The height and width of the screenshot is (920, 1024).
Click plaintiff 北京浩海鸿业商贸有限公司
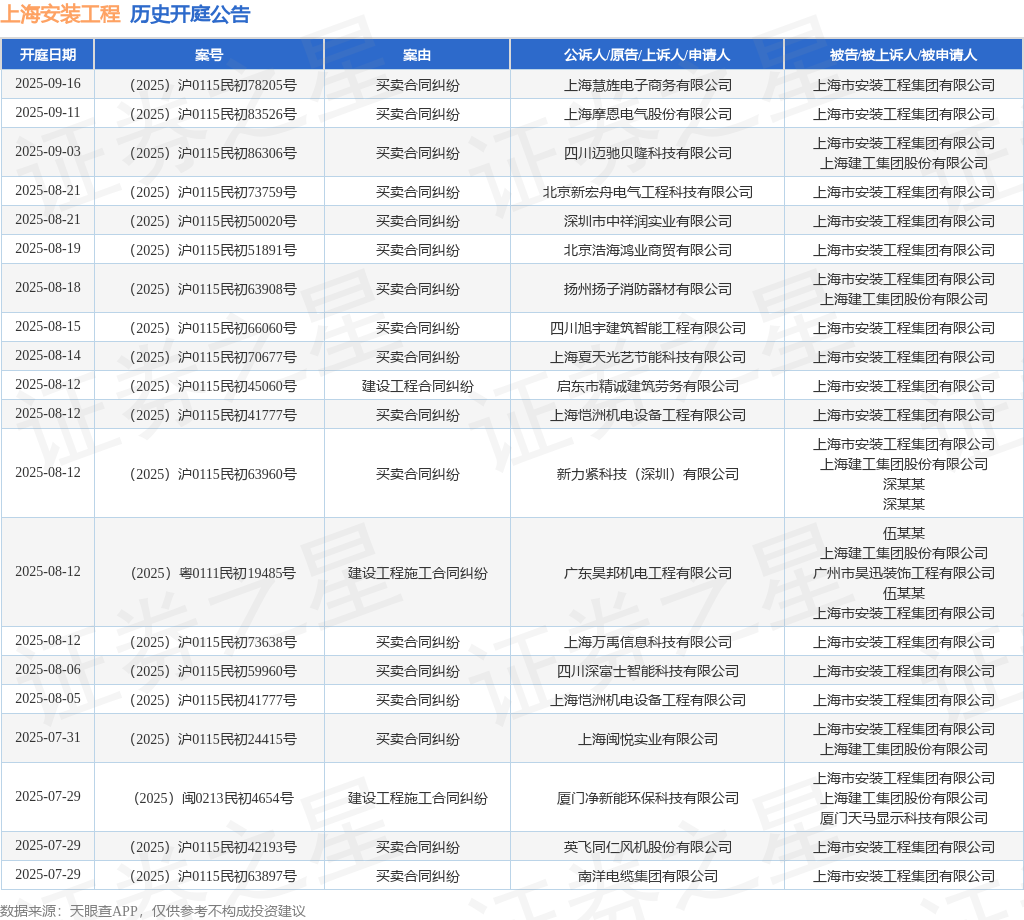point(647,250)
